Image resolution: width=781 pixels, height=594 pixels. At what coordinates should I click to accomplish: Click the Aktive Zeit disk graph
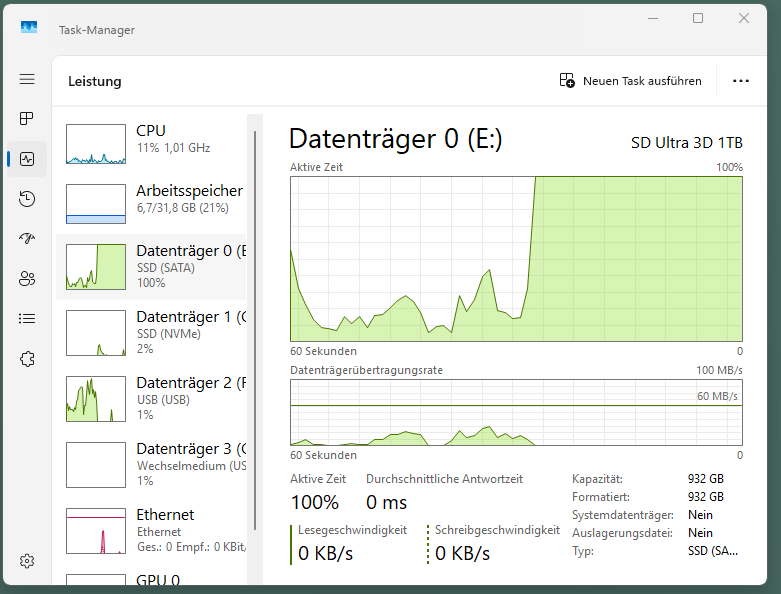(516, 258)
